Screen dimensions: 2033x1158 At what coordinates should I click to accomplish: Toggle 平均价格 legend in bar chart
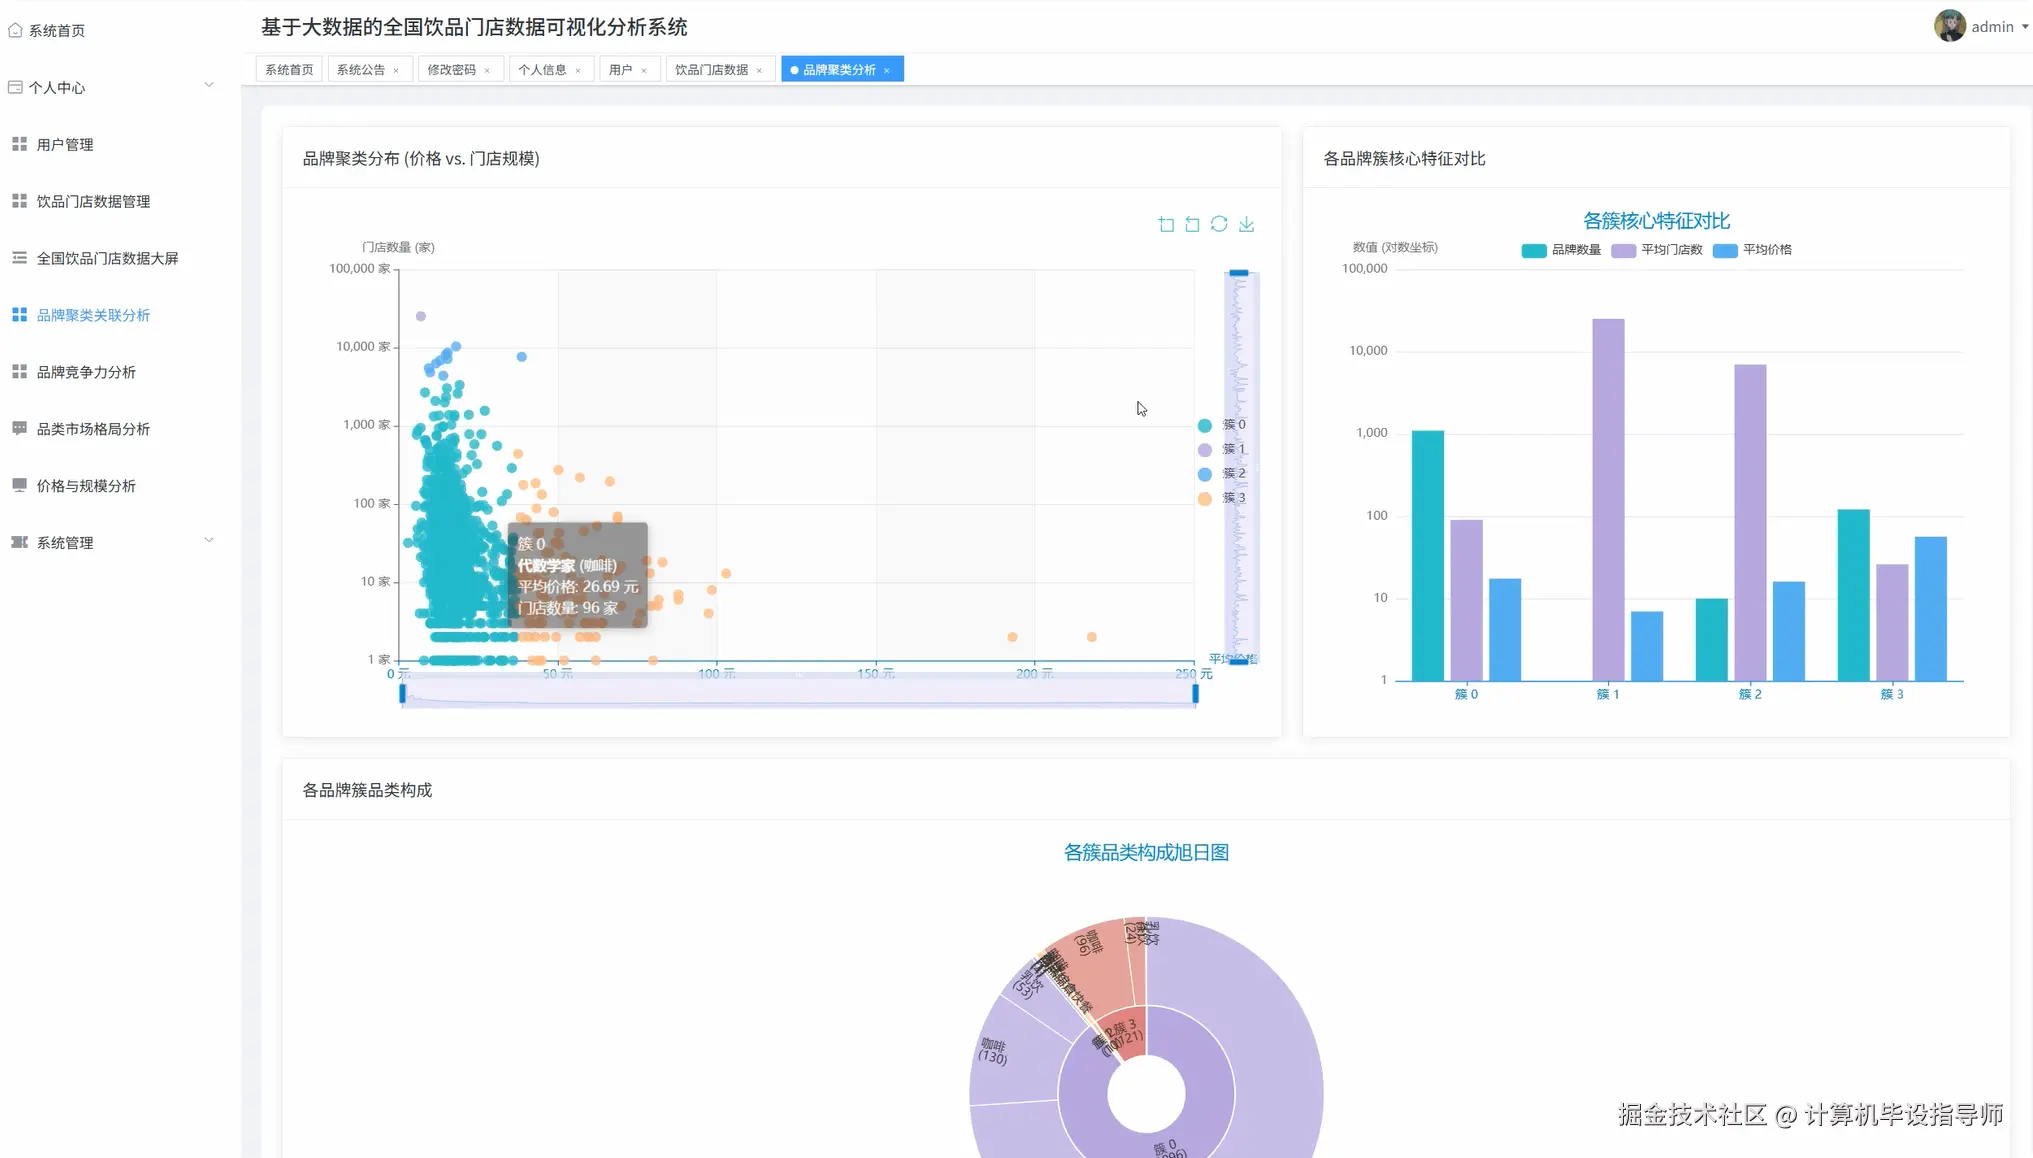[x=1753, y=250]
